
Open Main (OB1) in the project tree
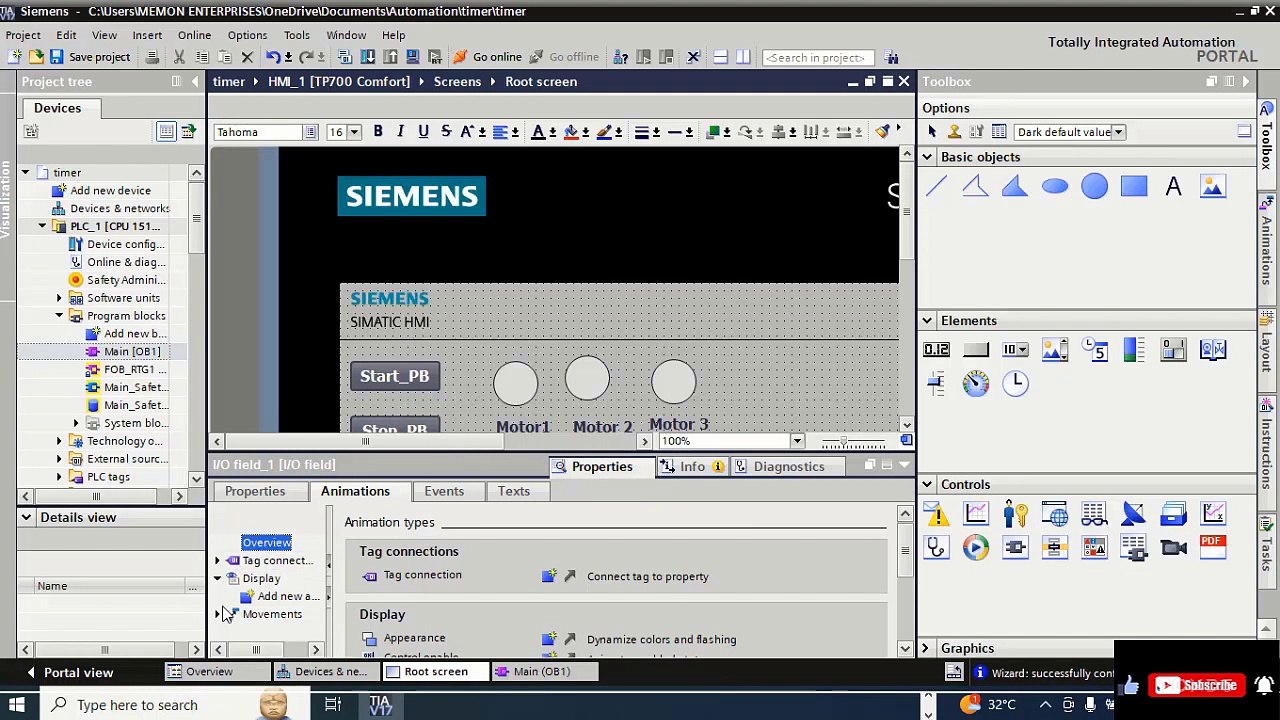(x=132, y=352)
